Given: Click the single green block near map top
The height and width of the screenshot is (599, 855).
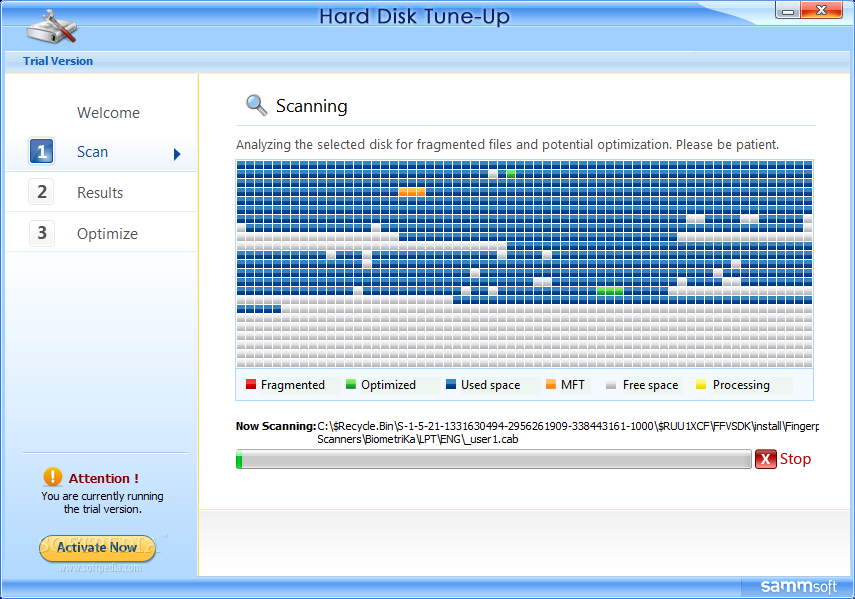Looking at the screenshot, I should [511, 174].
